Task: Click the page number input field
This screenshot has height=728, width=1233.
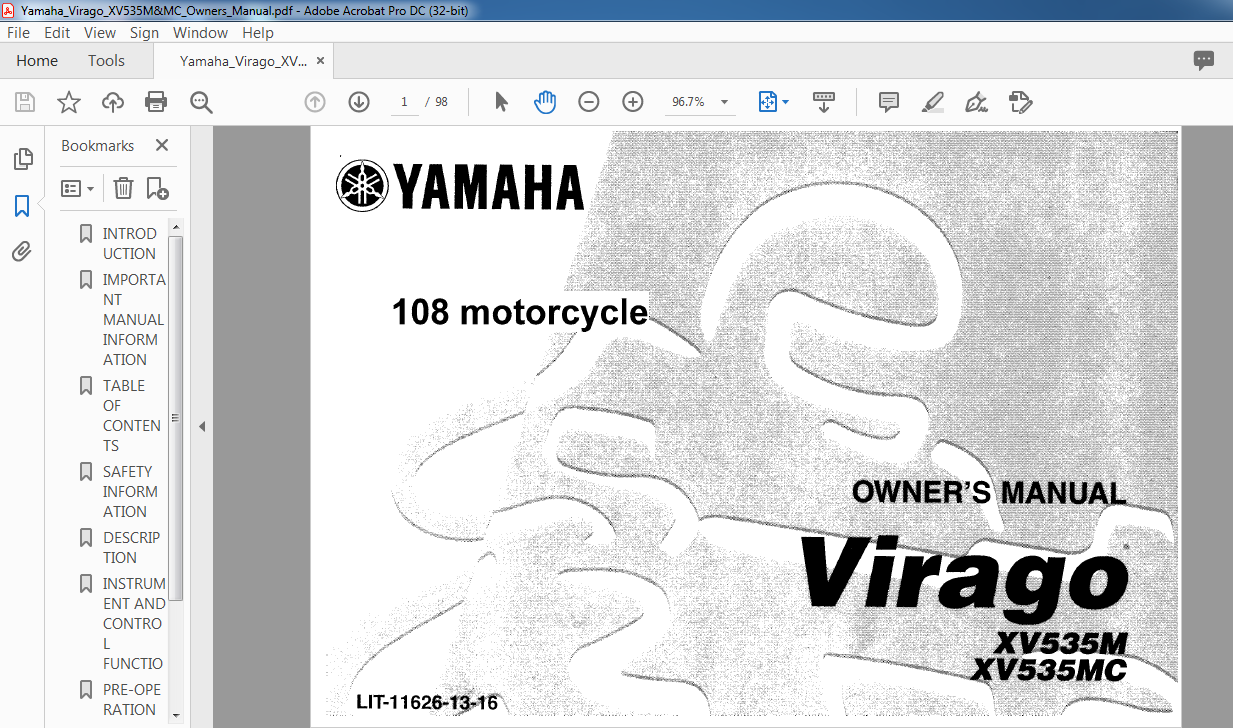Action: tap(404, 102)
